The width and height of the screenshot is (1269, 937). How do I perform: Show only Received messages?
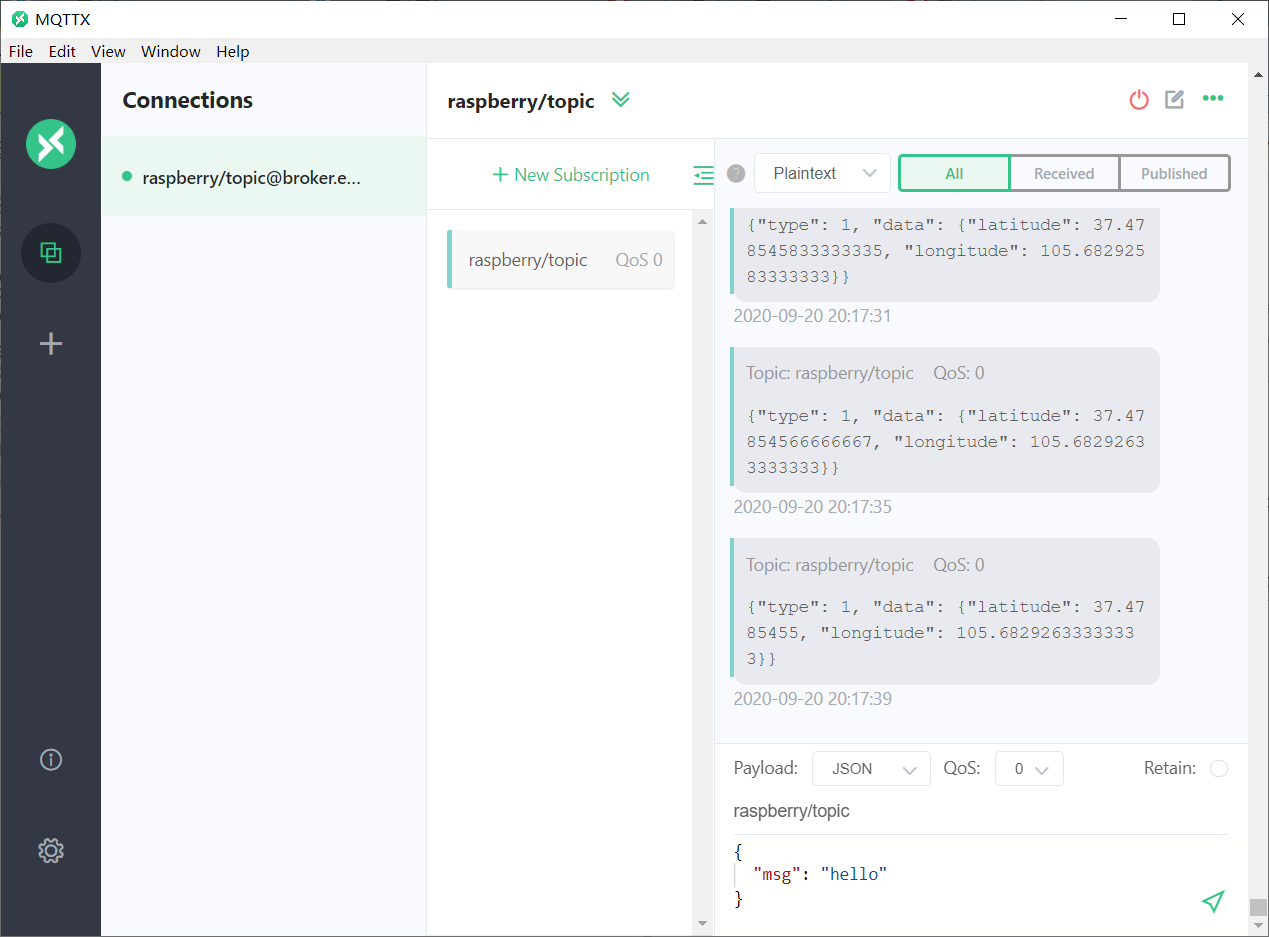(x=1064, y=173)
